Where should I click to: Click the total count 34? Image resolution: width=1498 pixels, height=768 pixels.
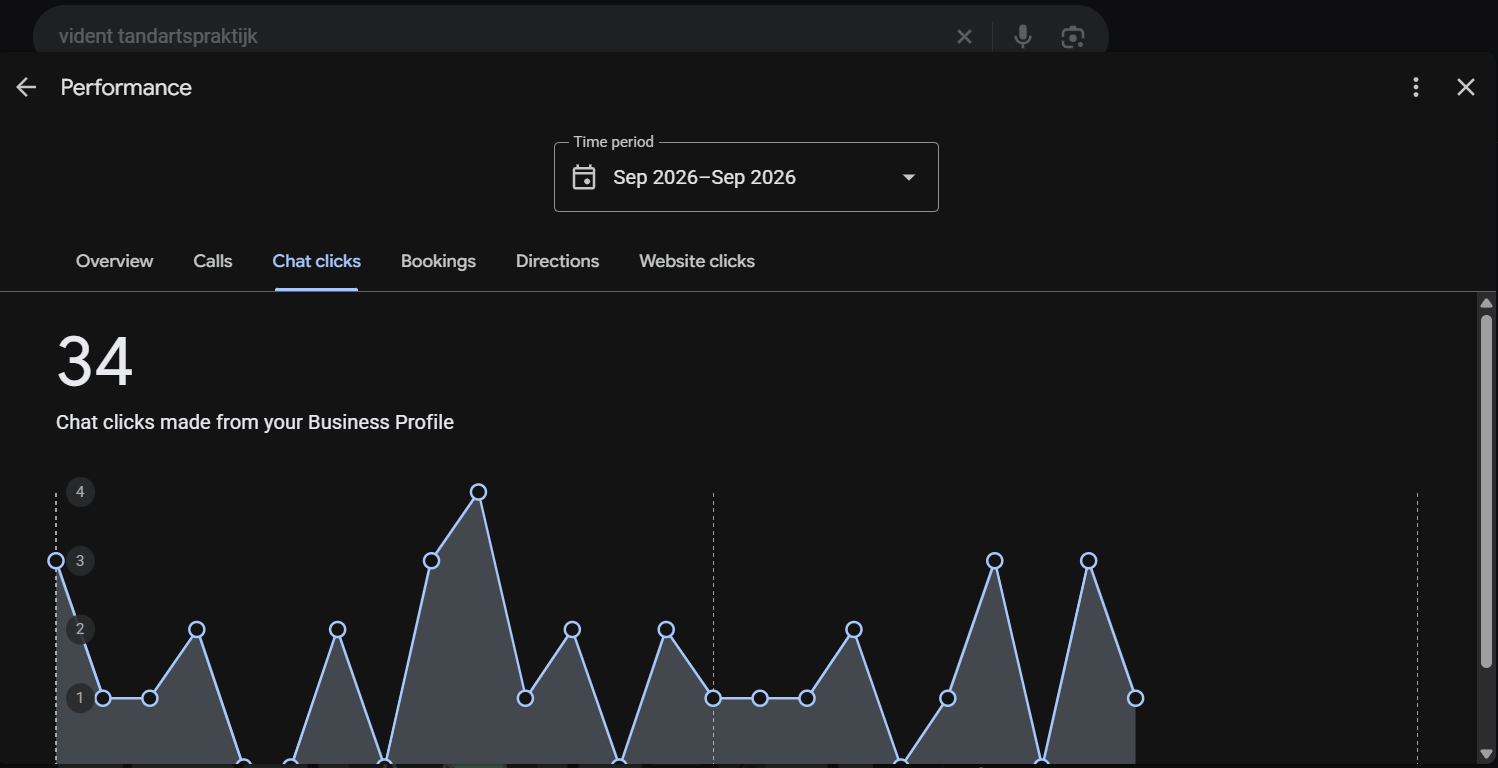pyautogui.click(x=95, y=362)
